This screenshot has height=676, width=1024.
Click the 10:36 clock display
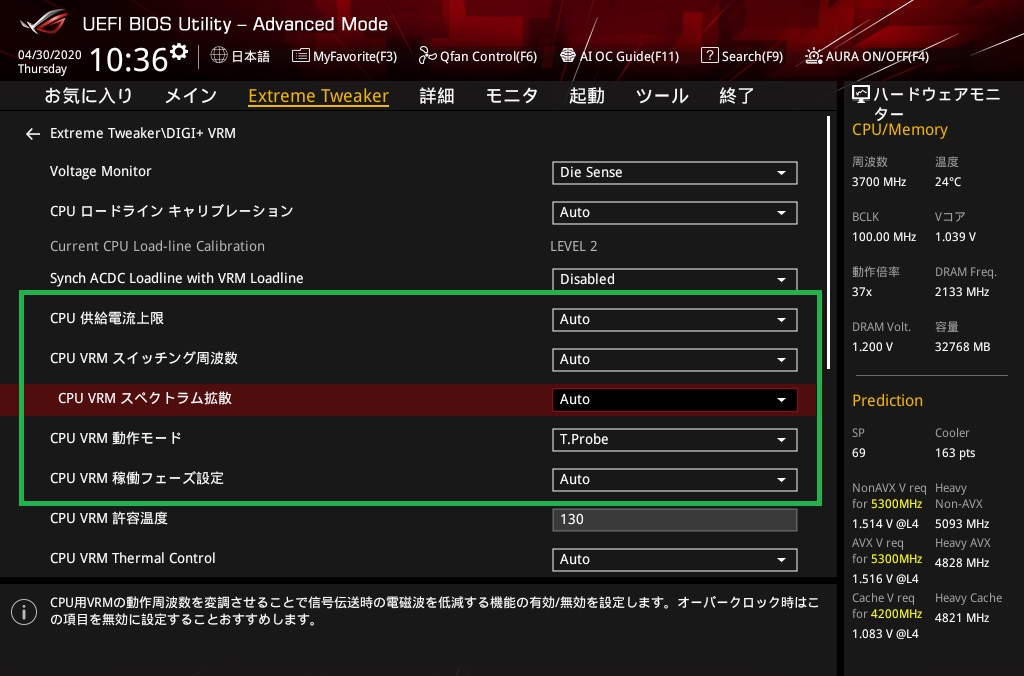129,59
